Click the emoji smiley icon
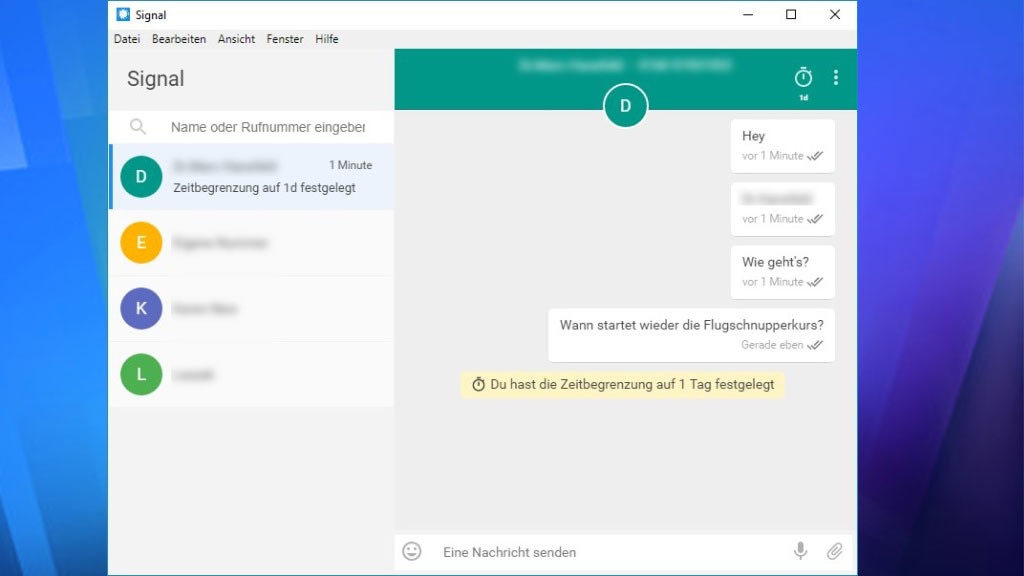This screenshot has width=1024, height=576. [x=412, y=551]
